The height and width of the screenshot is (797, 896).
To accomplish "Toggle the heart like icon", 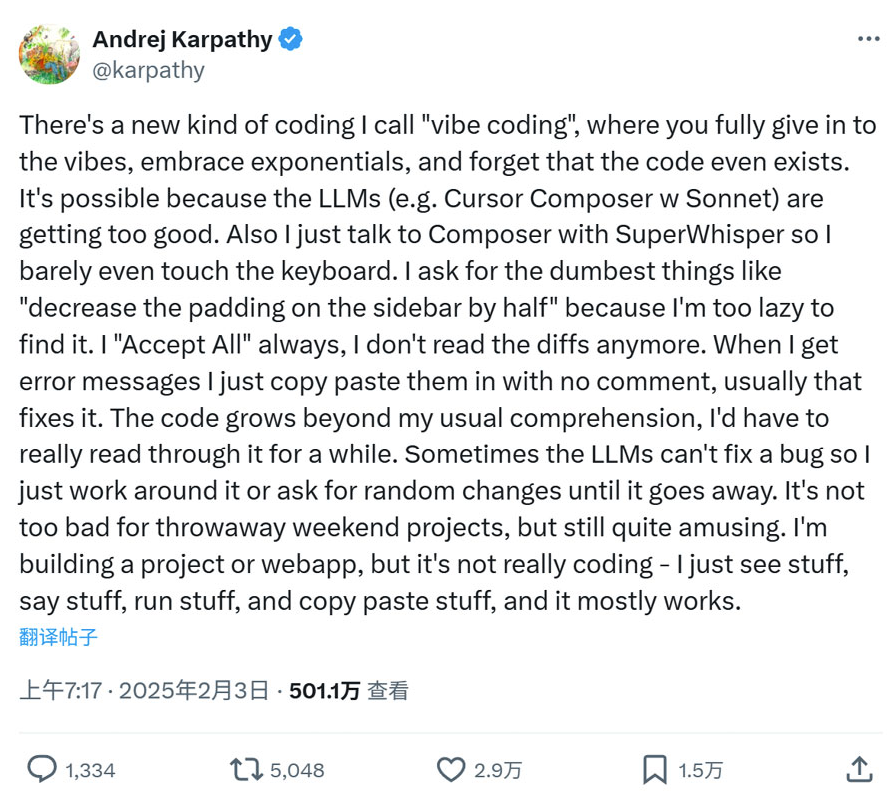I will click(x=452, y=769).
